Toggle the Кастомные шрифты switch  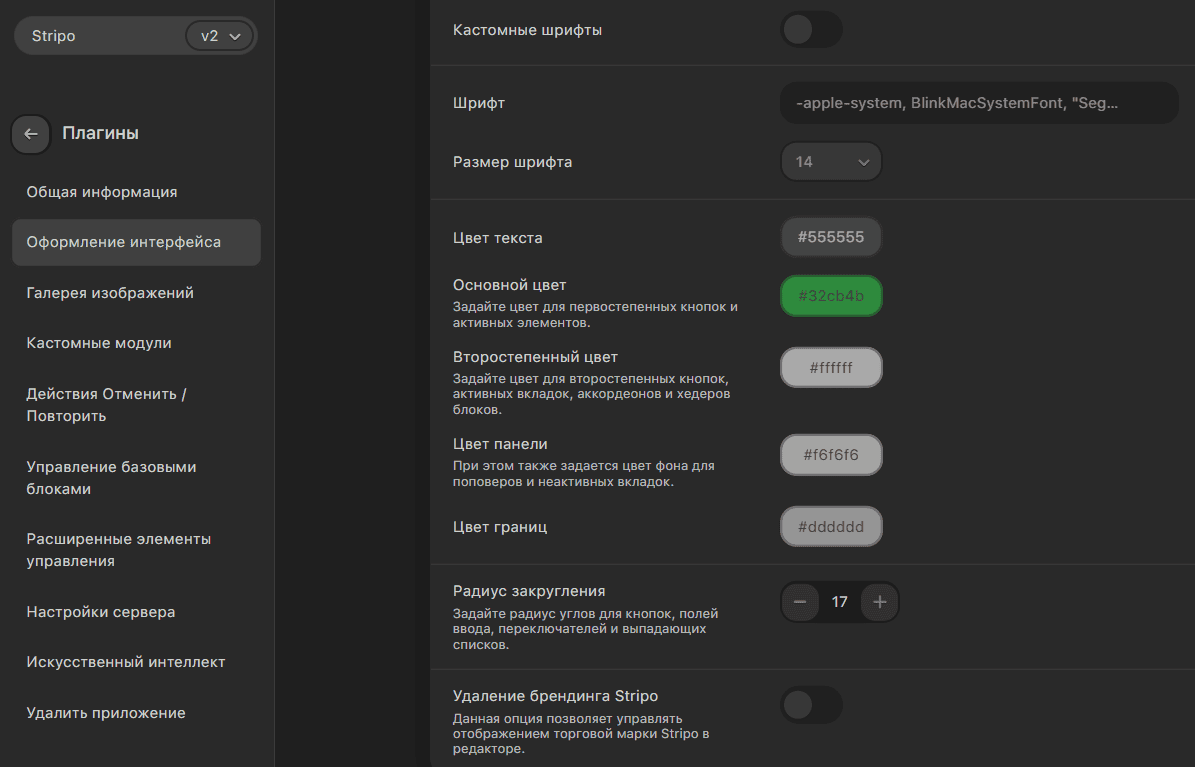tap(811, 30)
